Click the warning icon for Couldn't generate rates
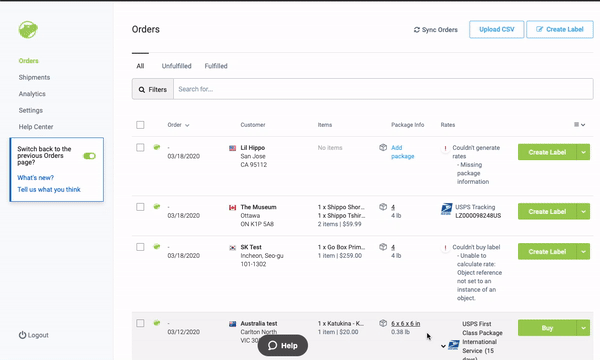600x360 pixels. pyautogui.click(x=445, y=148)
